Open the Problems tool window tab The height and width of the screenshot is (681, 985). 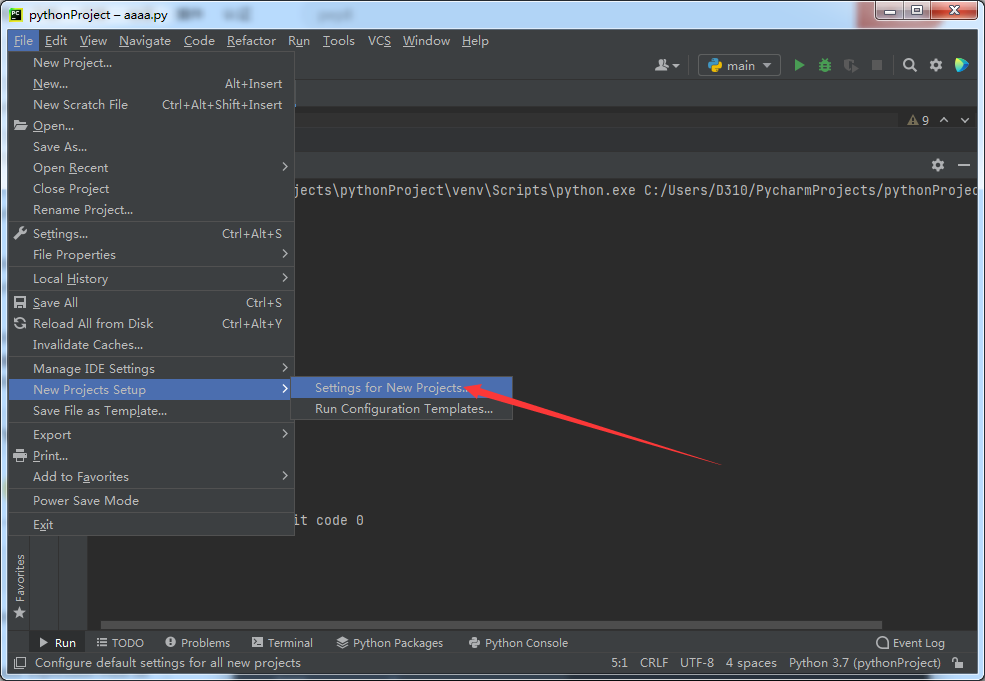click(x=197, y=643)
